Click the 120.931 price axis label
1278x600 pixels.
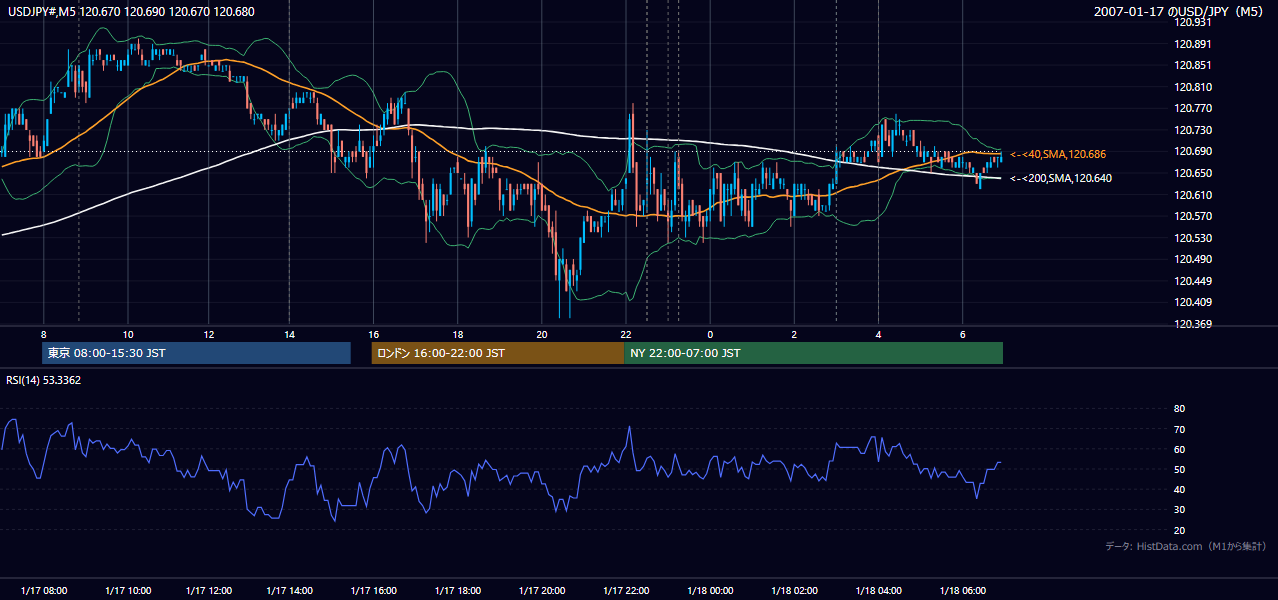pos(1193,22)
